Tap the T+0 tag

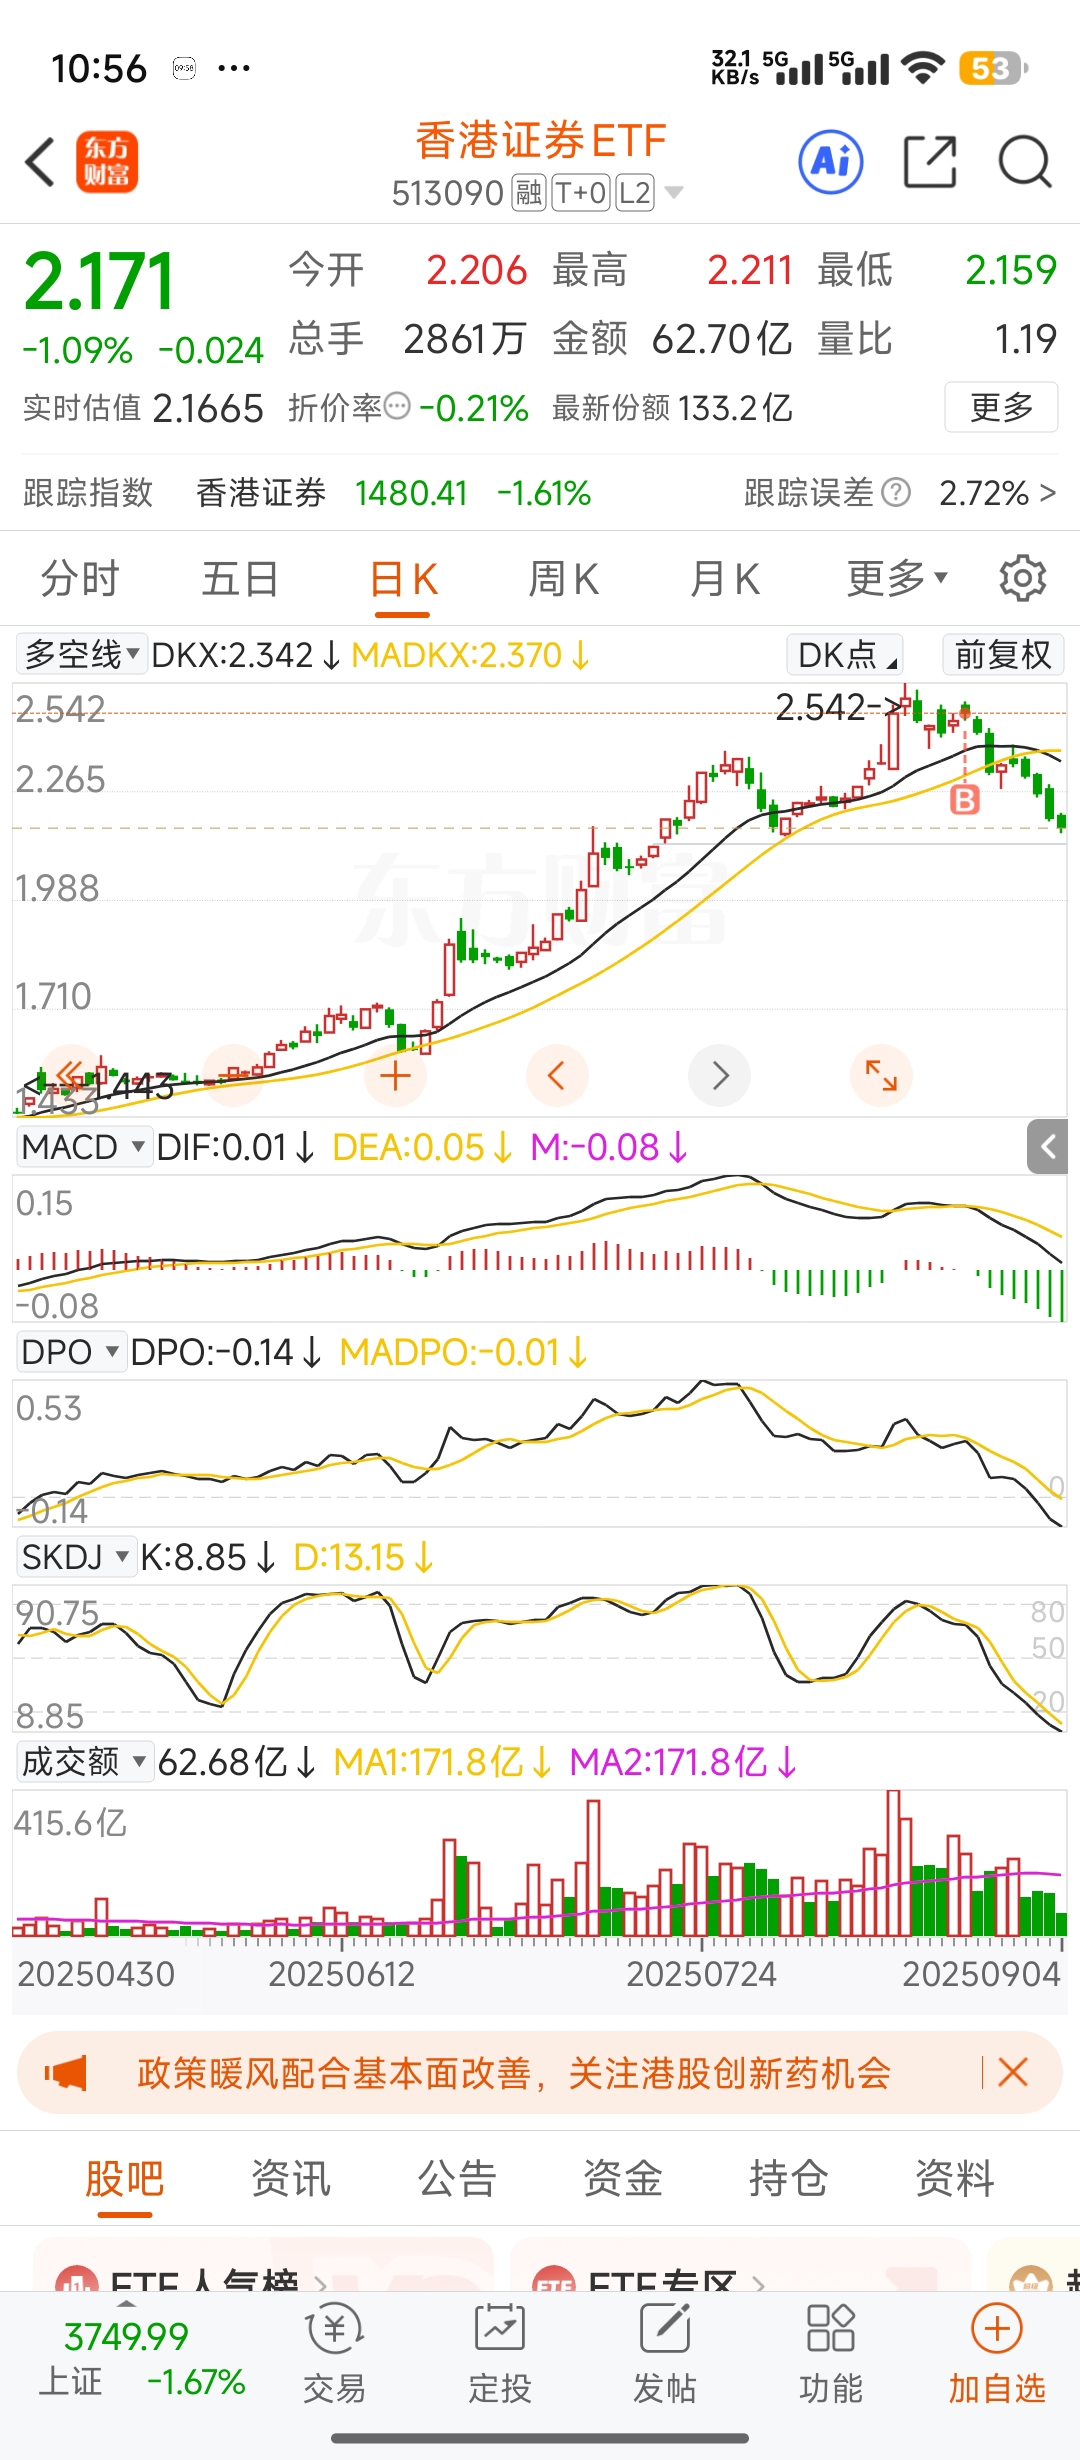pos(581,192)
